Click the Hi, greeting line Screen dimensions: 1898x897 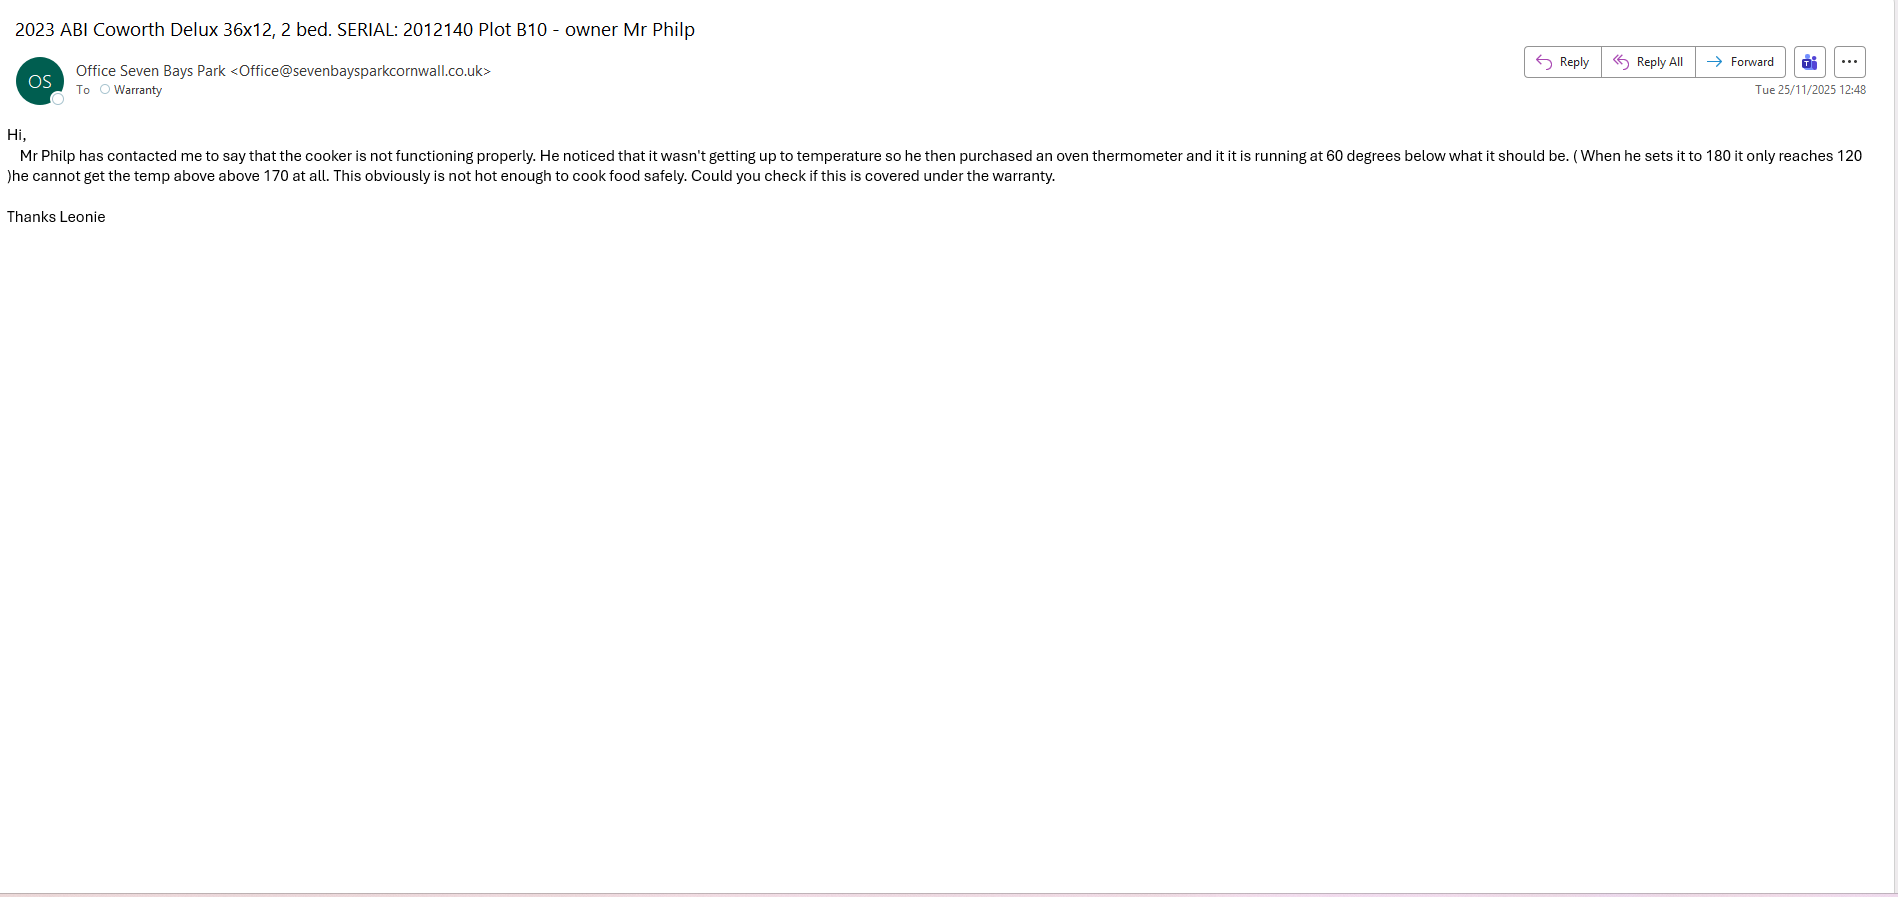(17, 135)
